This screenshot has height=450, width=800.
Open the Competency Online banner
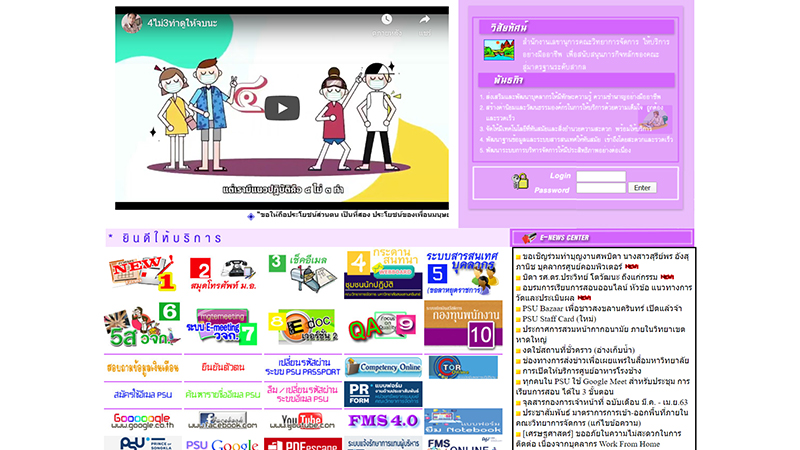click(x=383, y=367)
